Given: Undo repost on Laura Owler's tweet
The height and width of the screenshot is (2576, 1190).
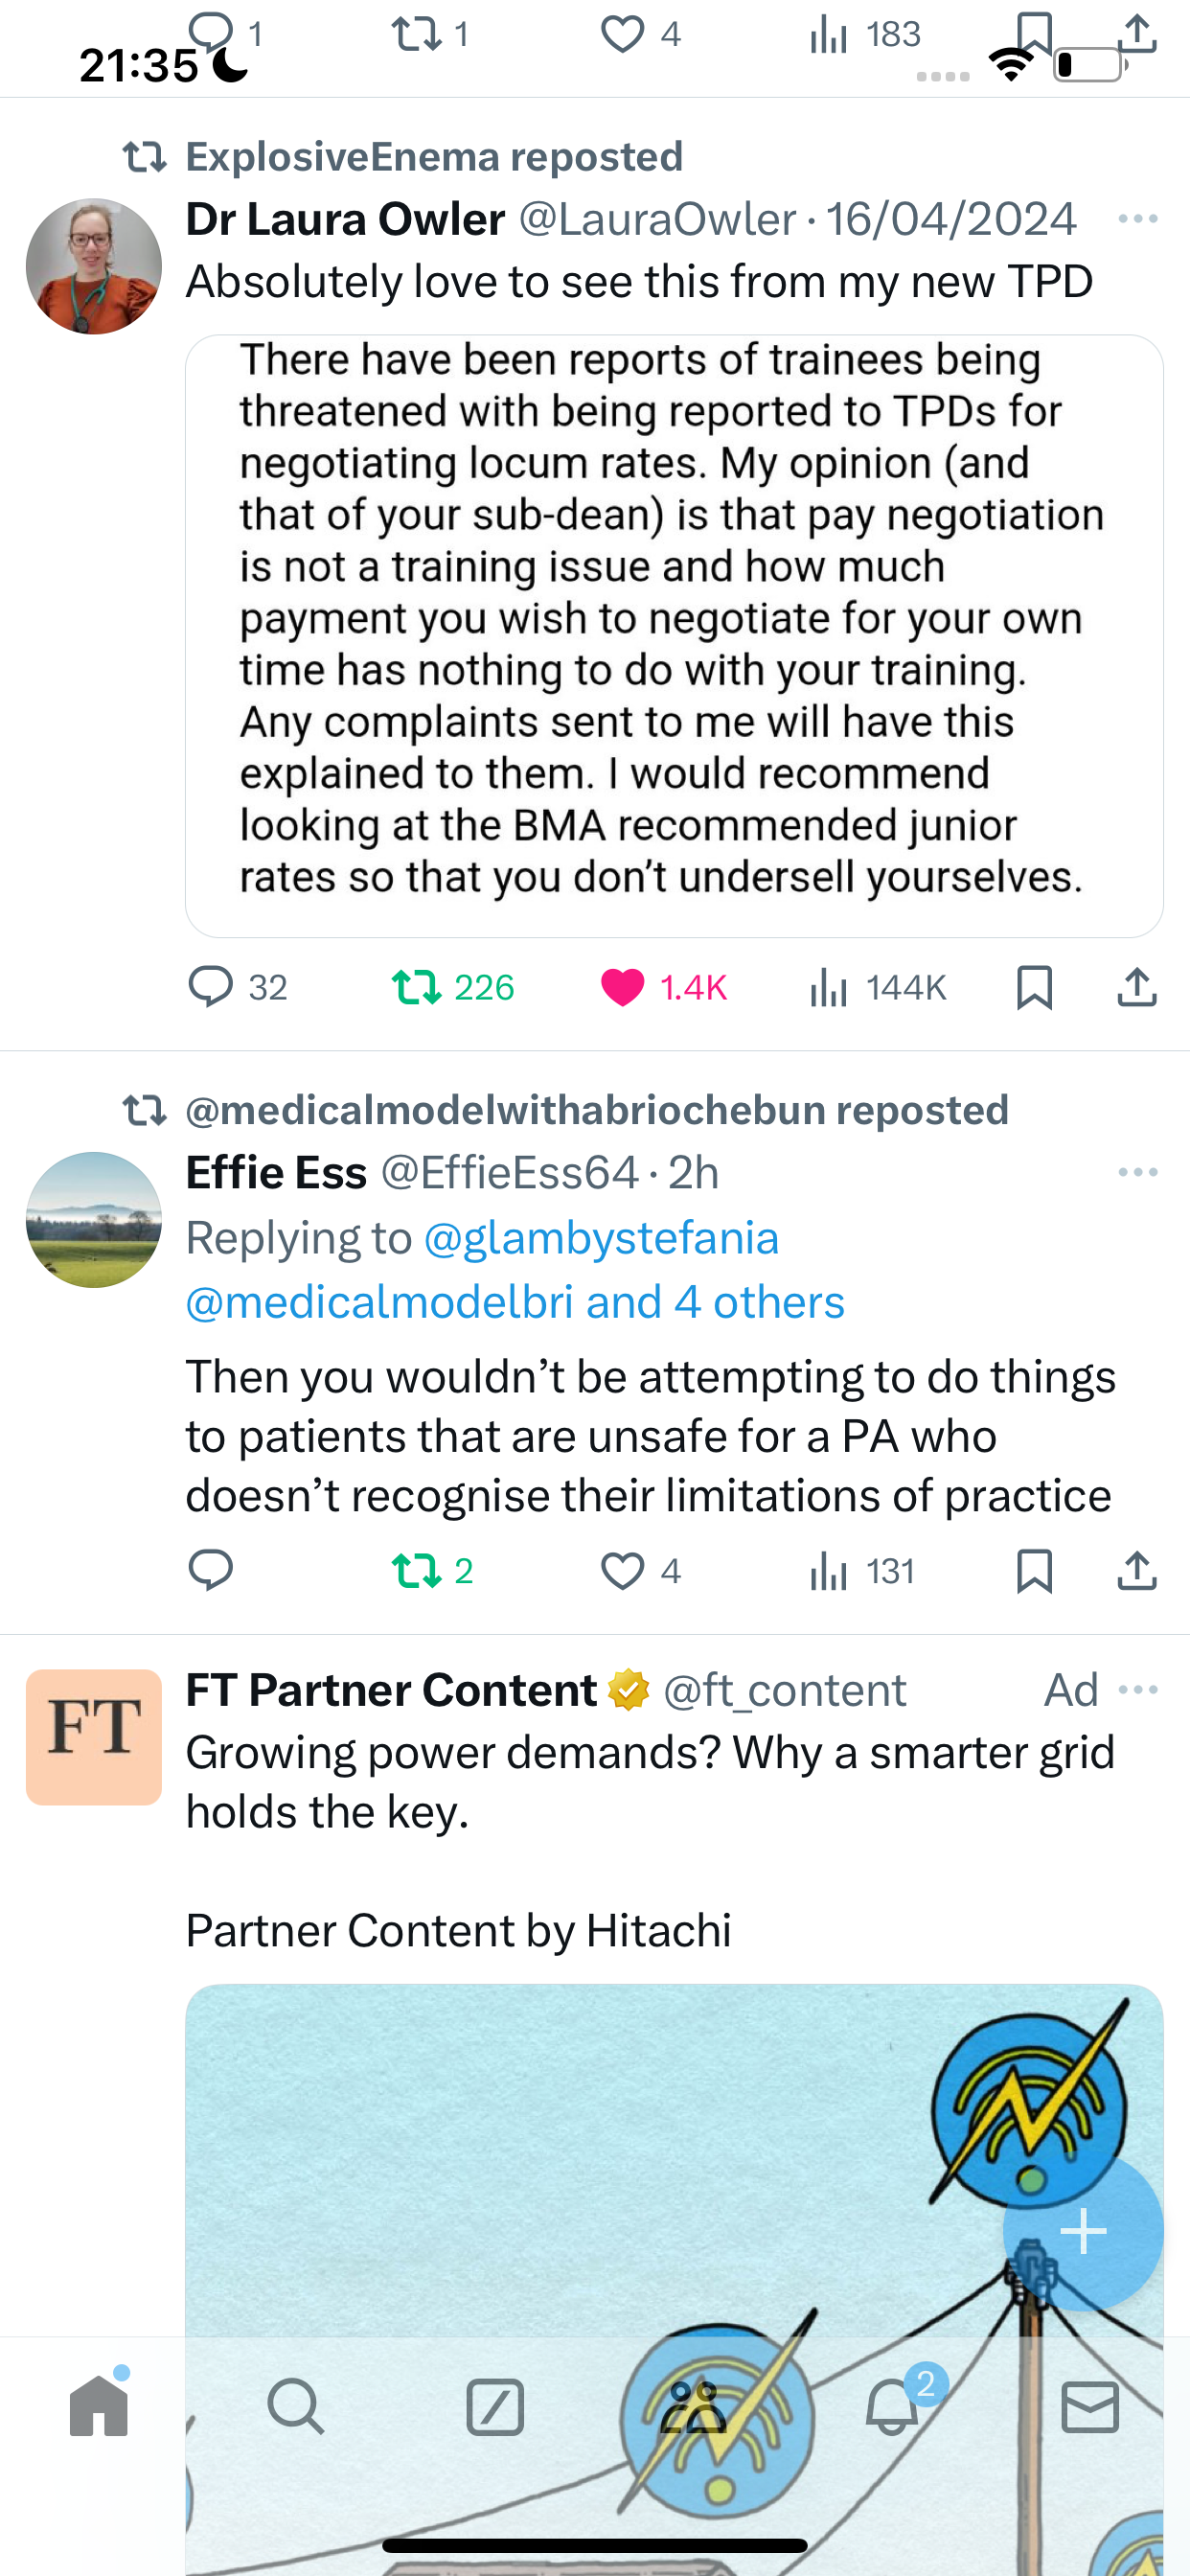Looking at the screenshot, I should pos(452,987).
